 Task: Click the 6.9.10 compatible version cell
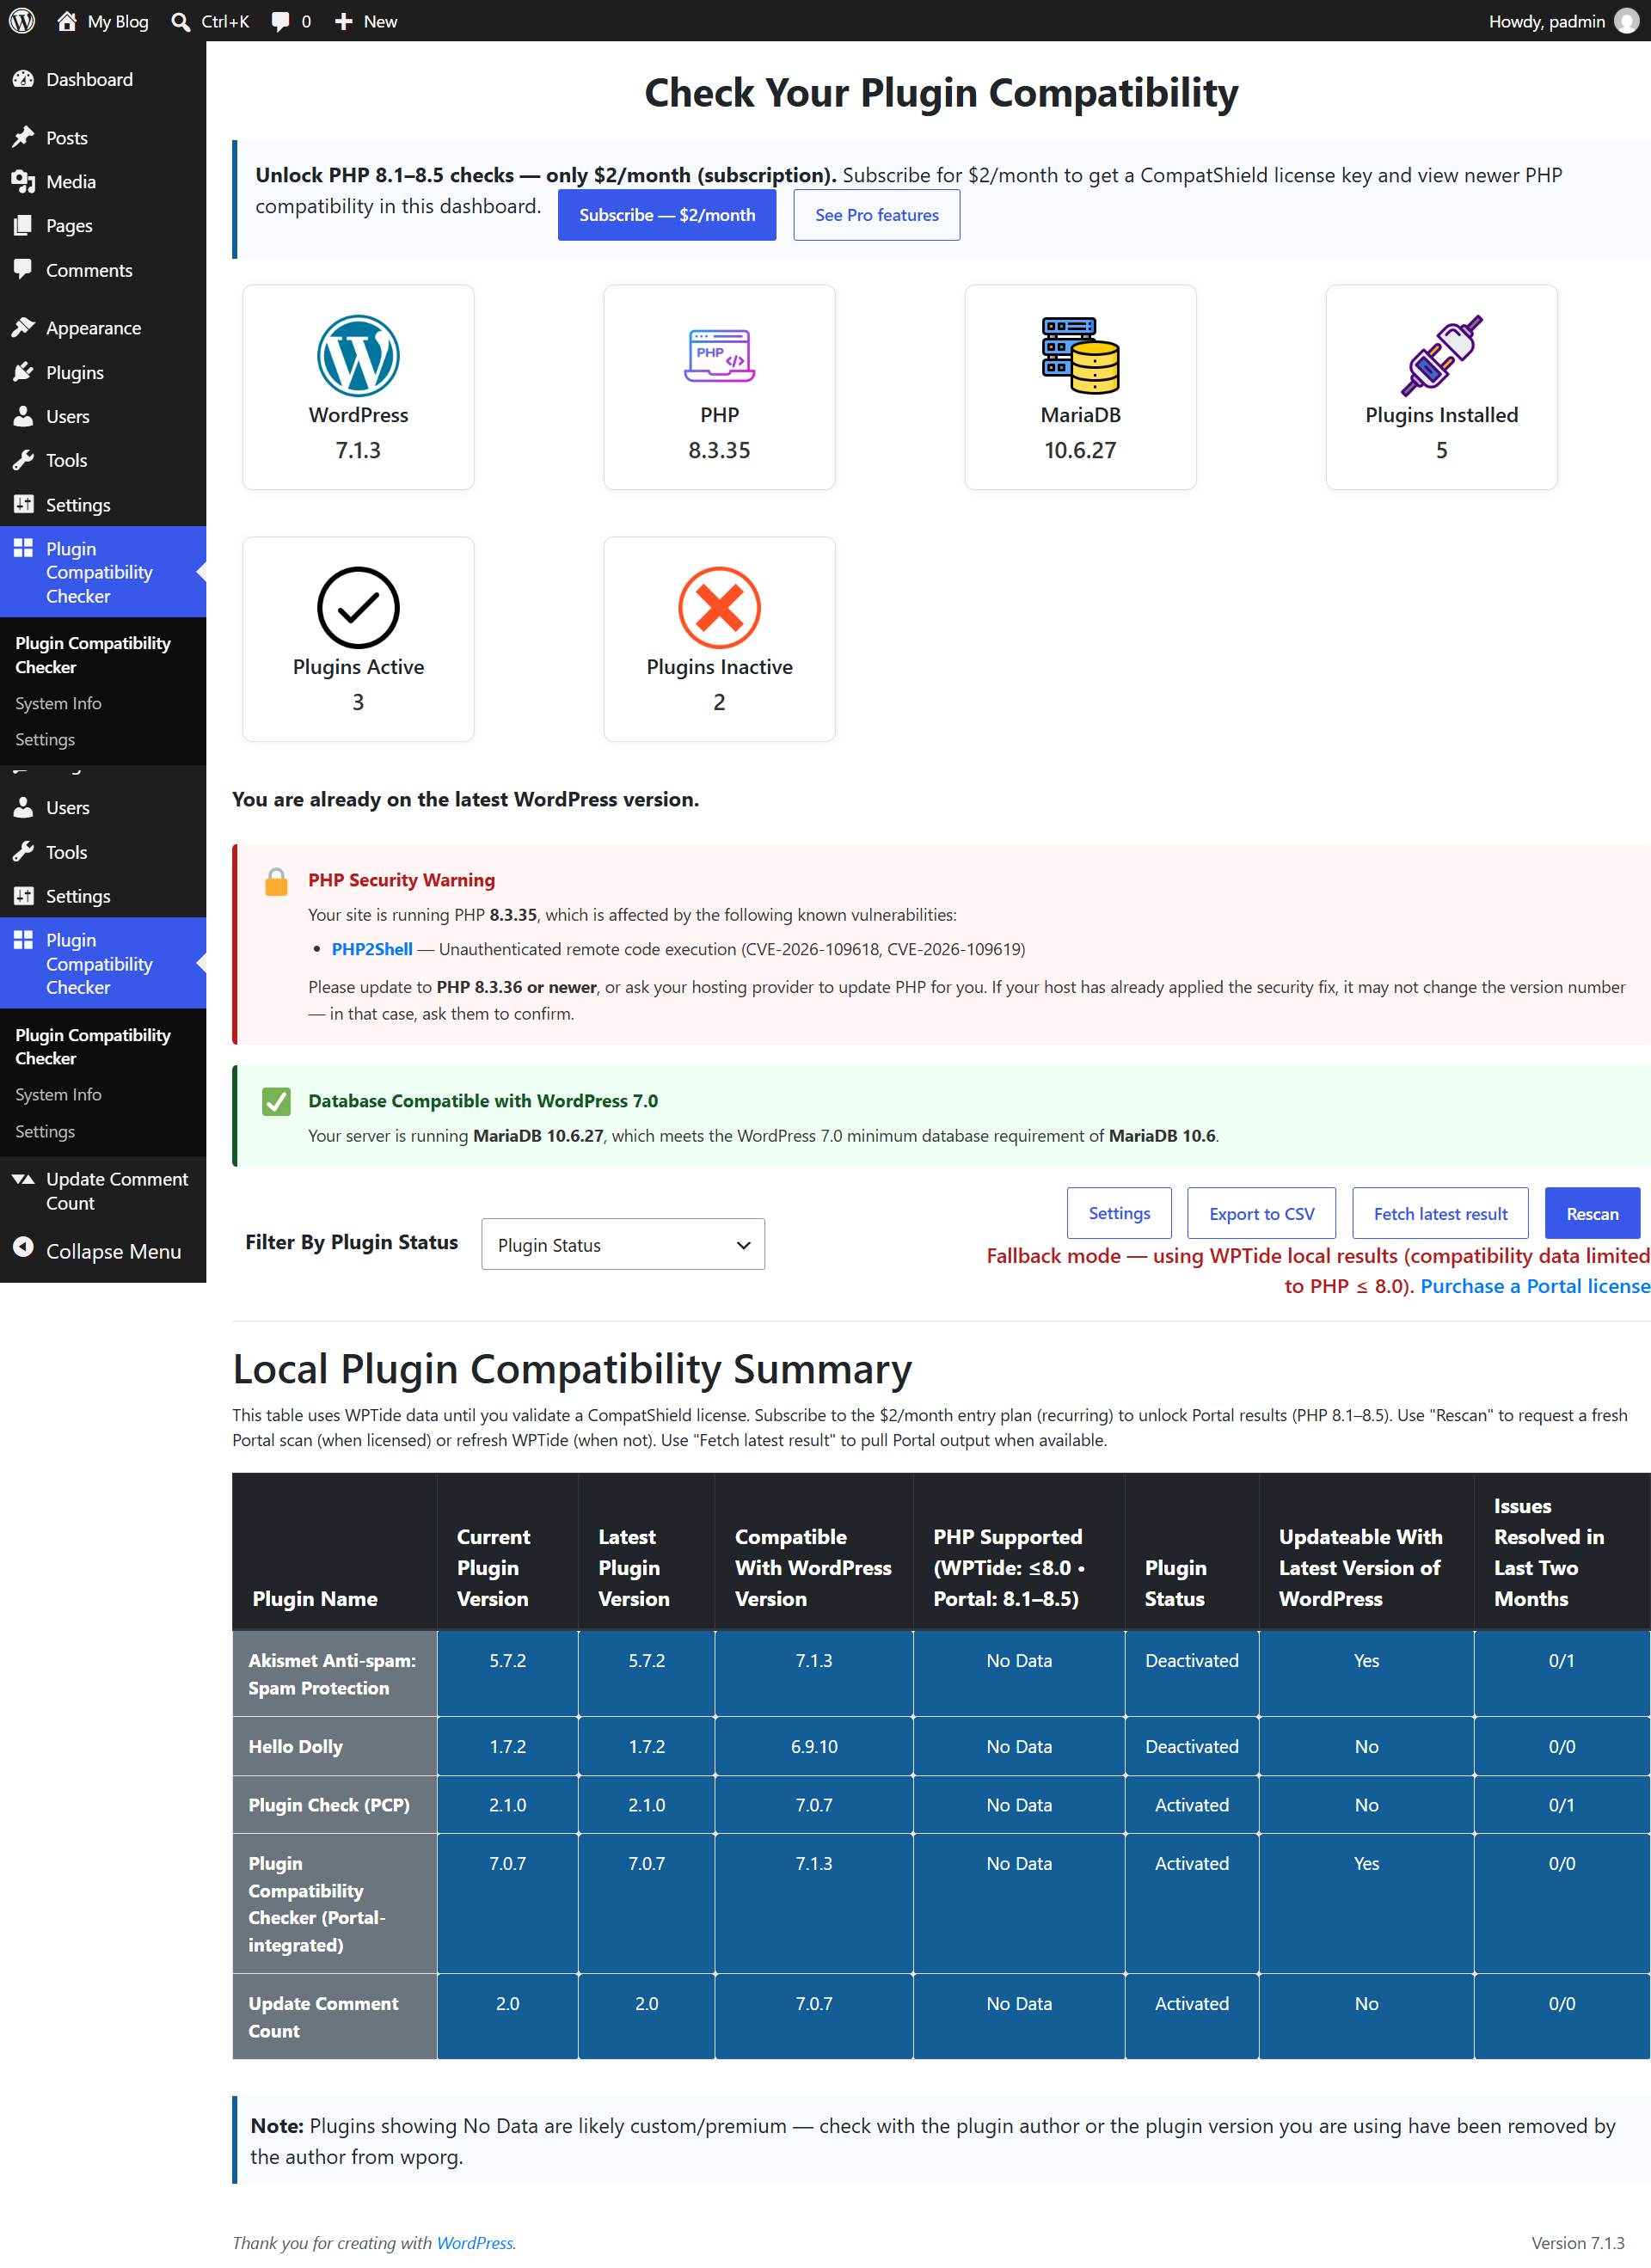[814, 1746]
